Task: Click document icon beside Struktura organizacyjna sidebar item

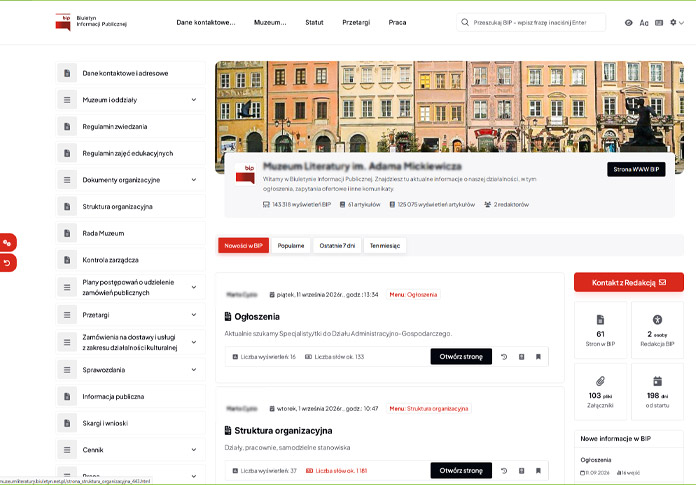Action: coord(67,206)
